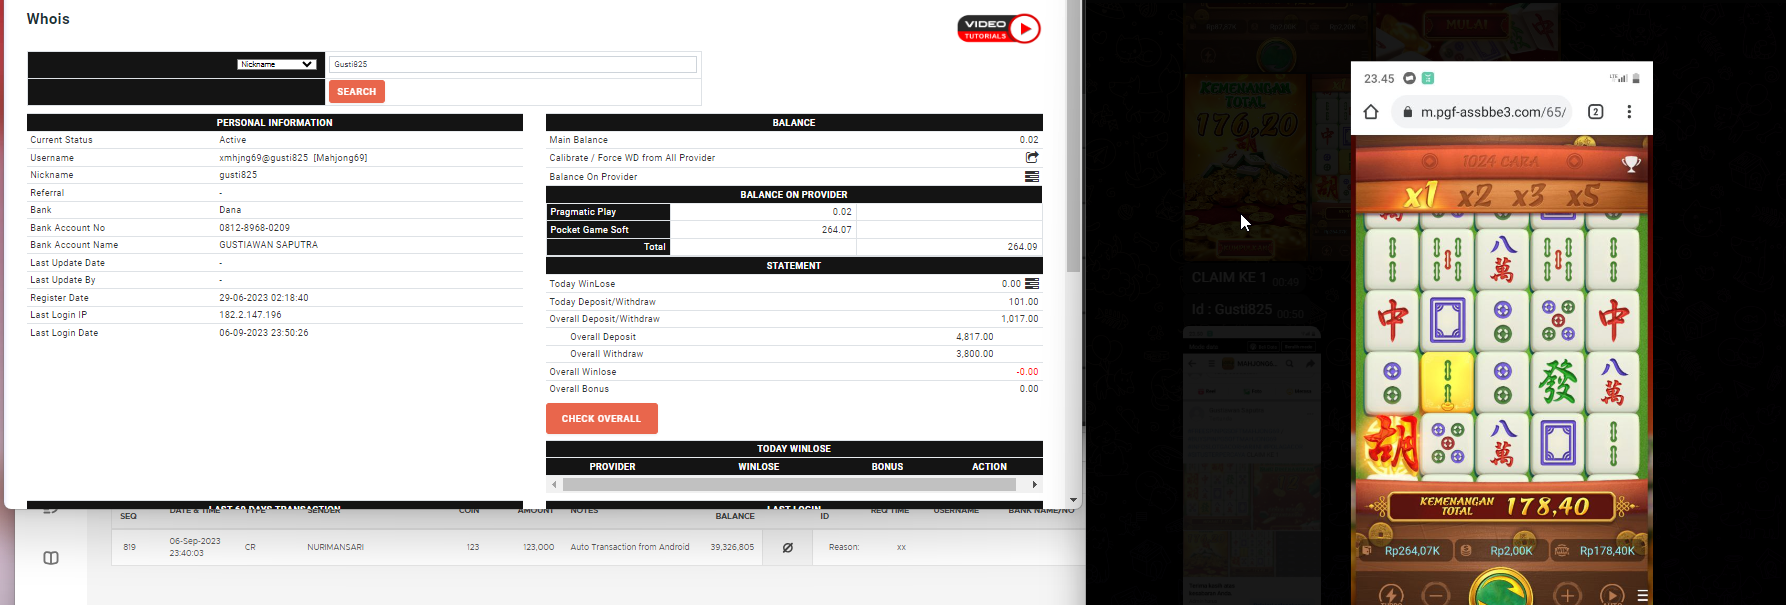Click the minus bet button in the game
The height and width of the screenshot is (605, 1786).
[x=1435, y=595]
